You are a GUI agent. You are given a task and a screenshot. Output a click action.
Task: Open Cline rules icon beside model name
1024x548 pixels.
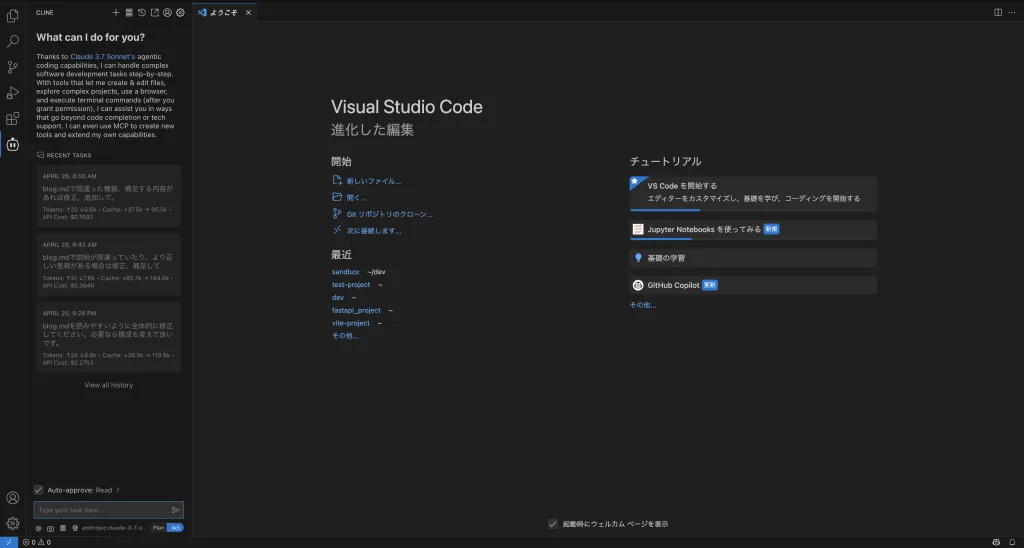pos(75,528)
